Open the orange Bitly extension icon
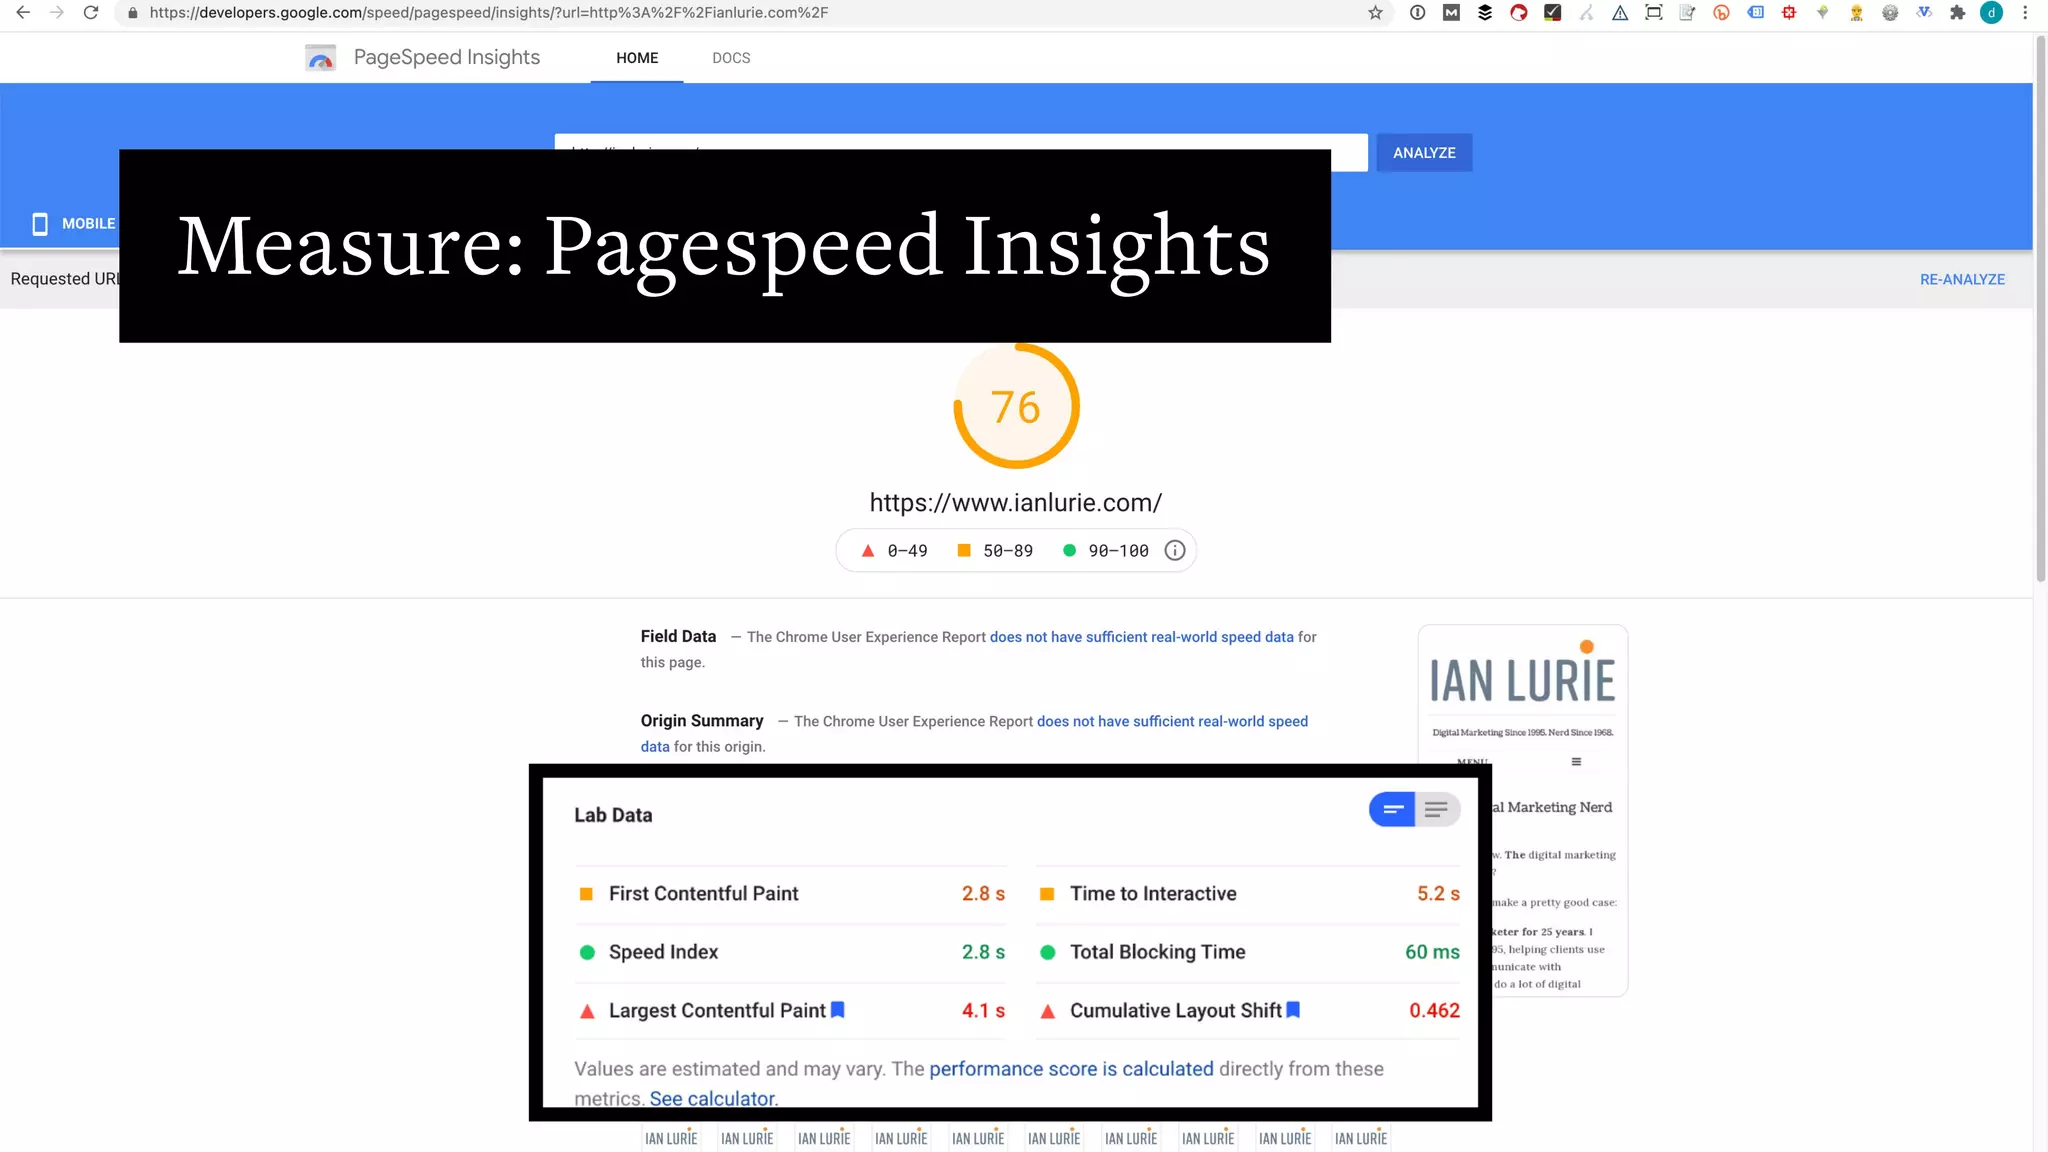Screen dimensions: 2048x1152 click(1721, 13)
